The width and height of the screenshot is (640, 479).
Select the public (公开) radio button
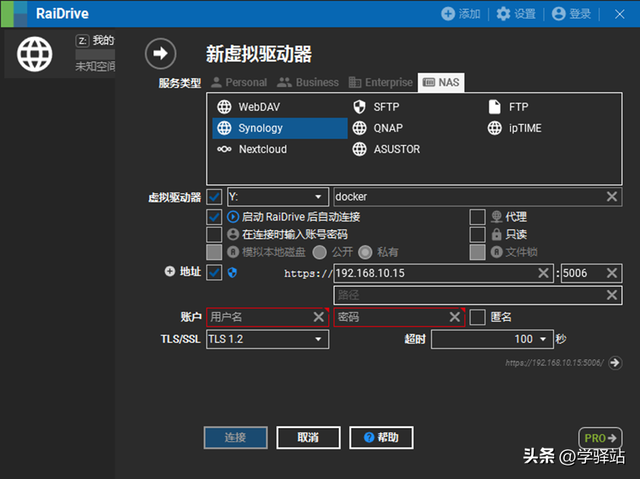[320, 252]
